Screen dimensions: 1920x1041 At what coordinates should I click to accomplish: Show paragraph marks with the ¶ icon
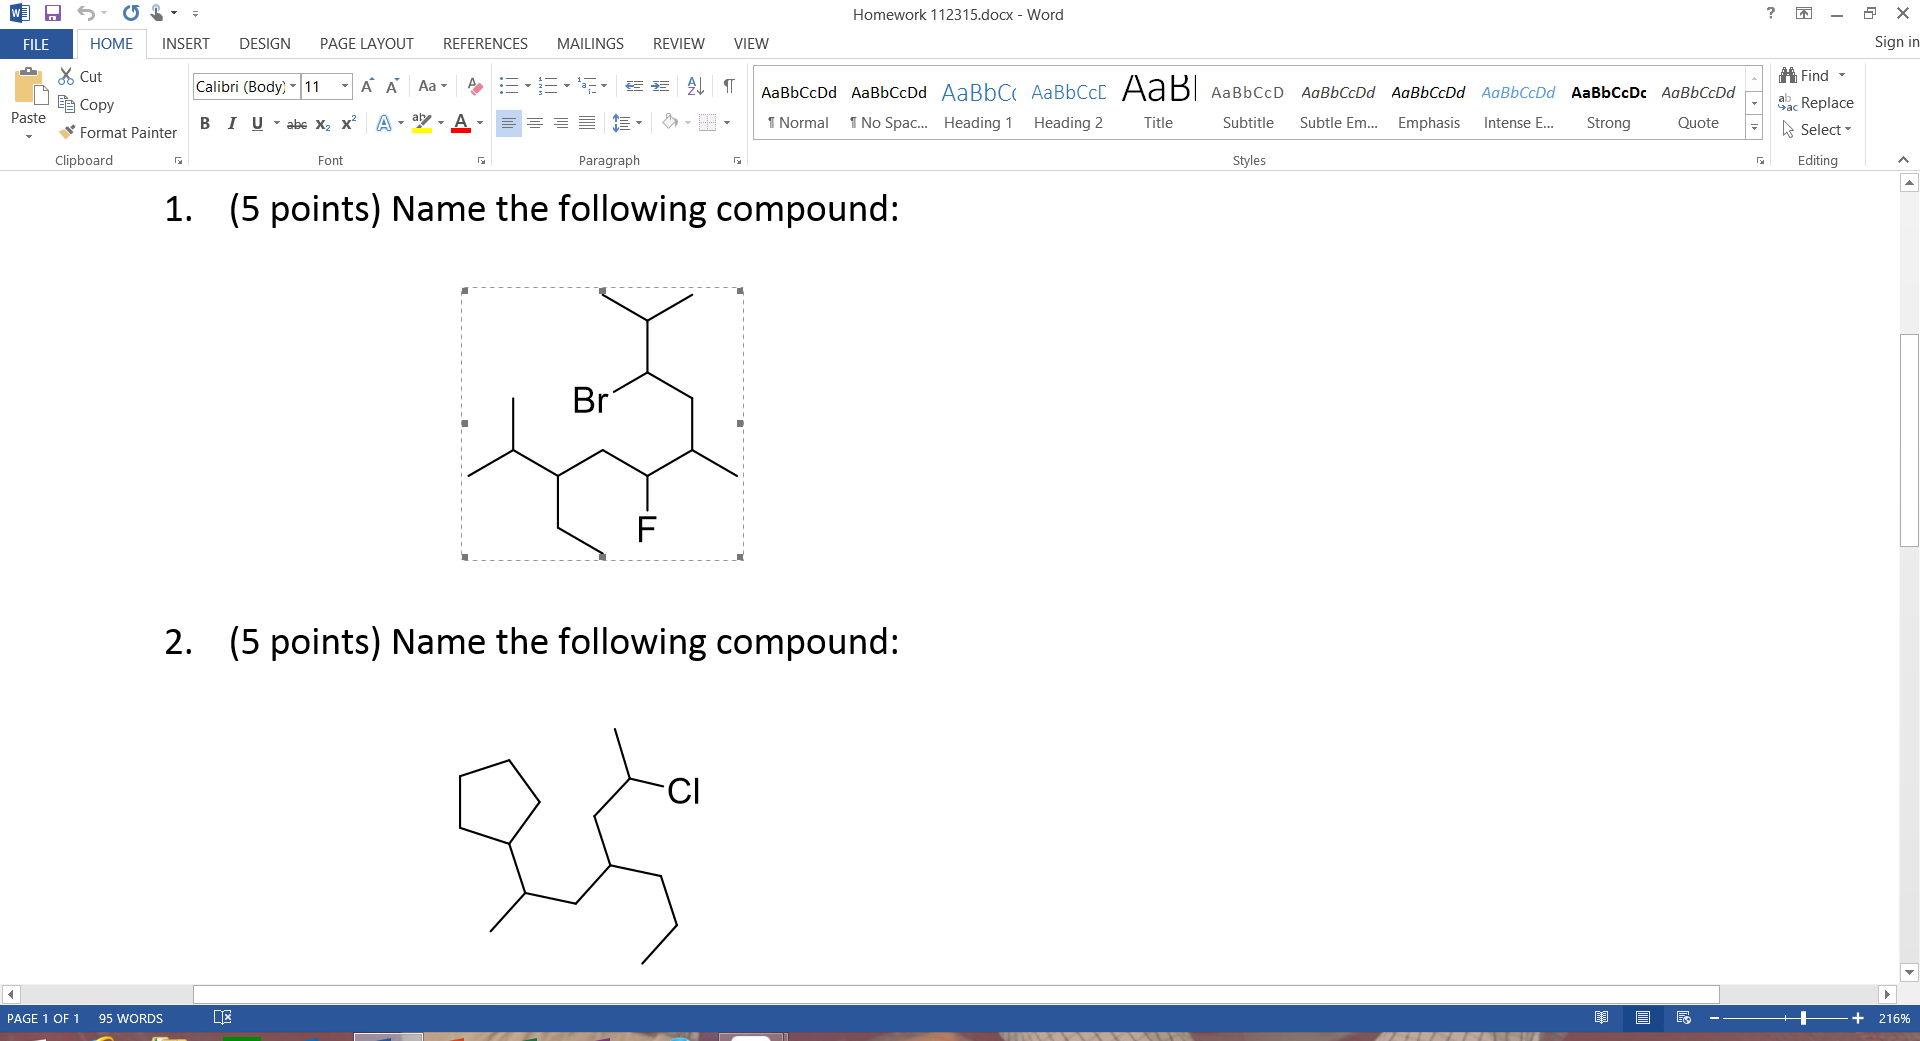coord(729,86)
